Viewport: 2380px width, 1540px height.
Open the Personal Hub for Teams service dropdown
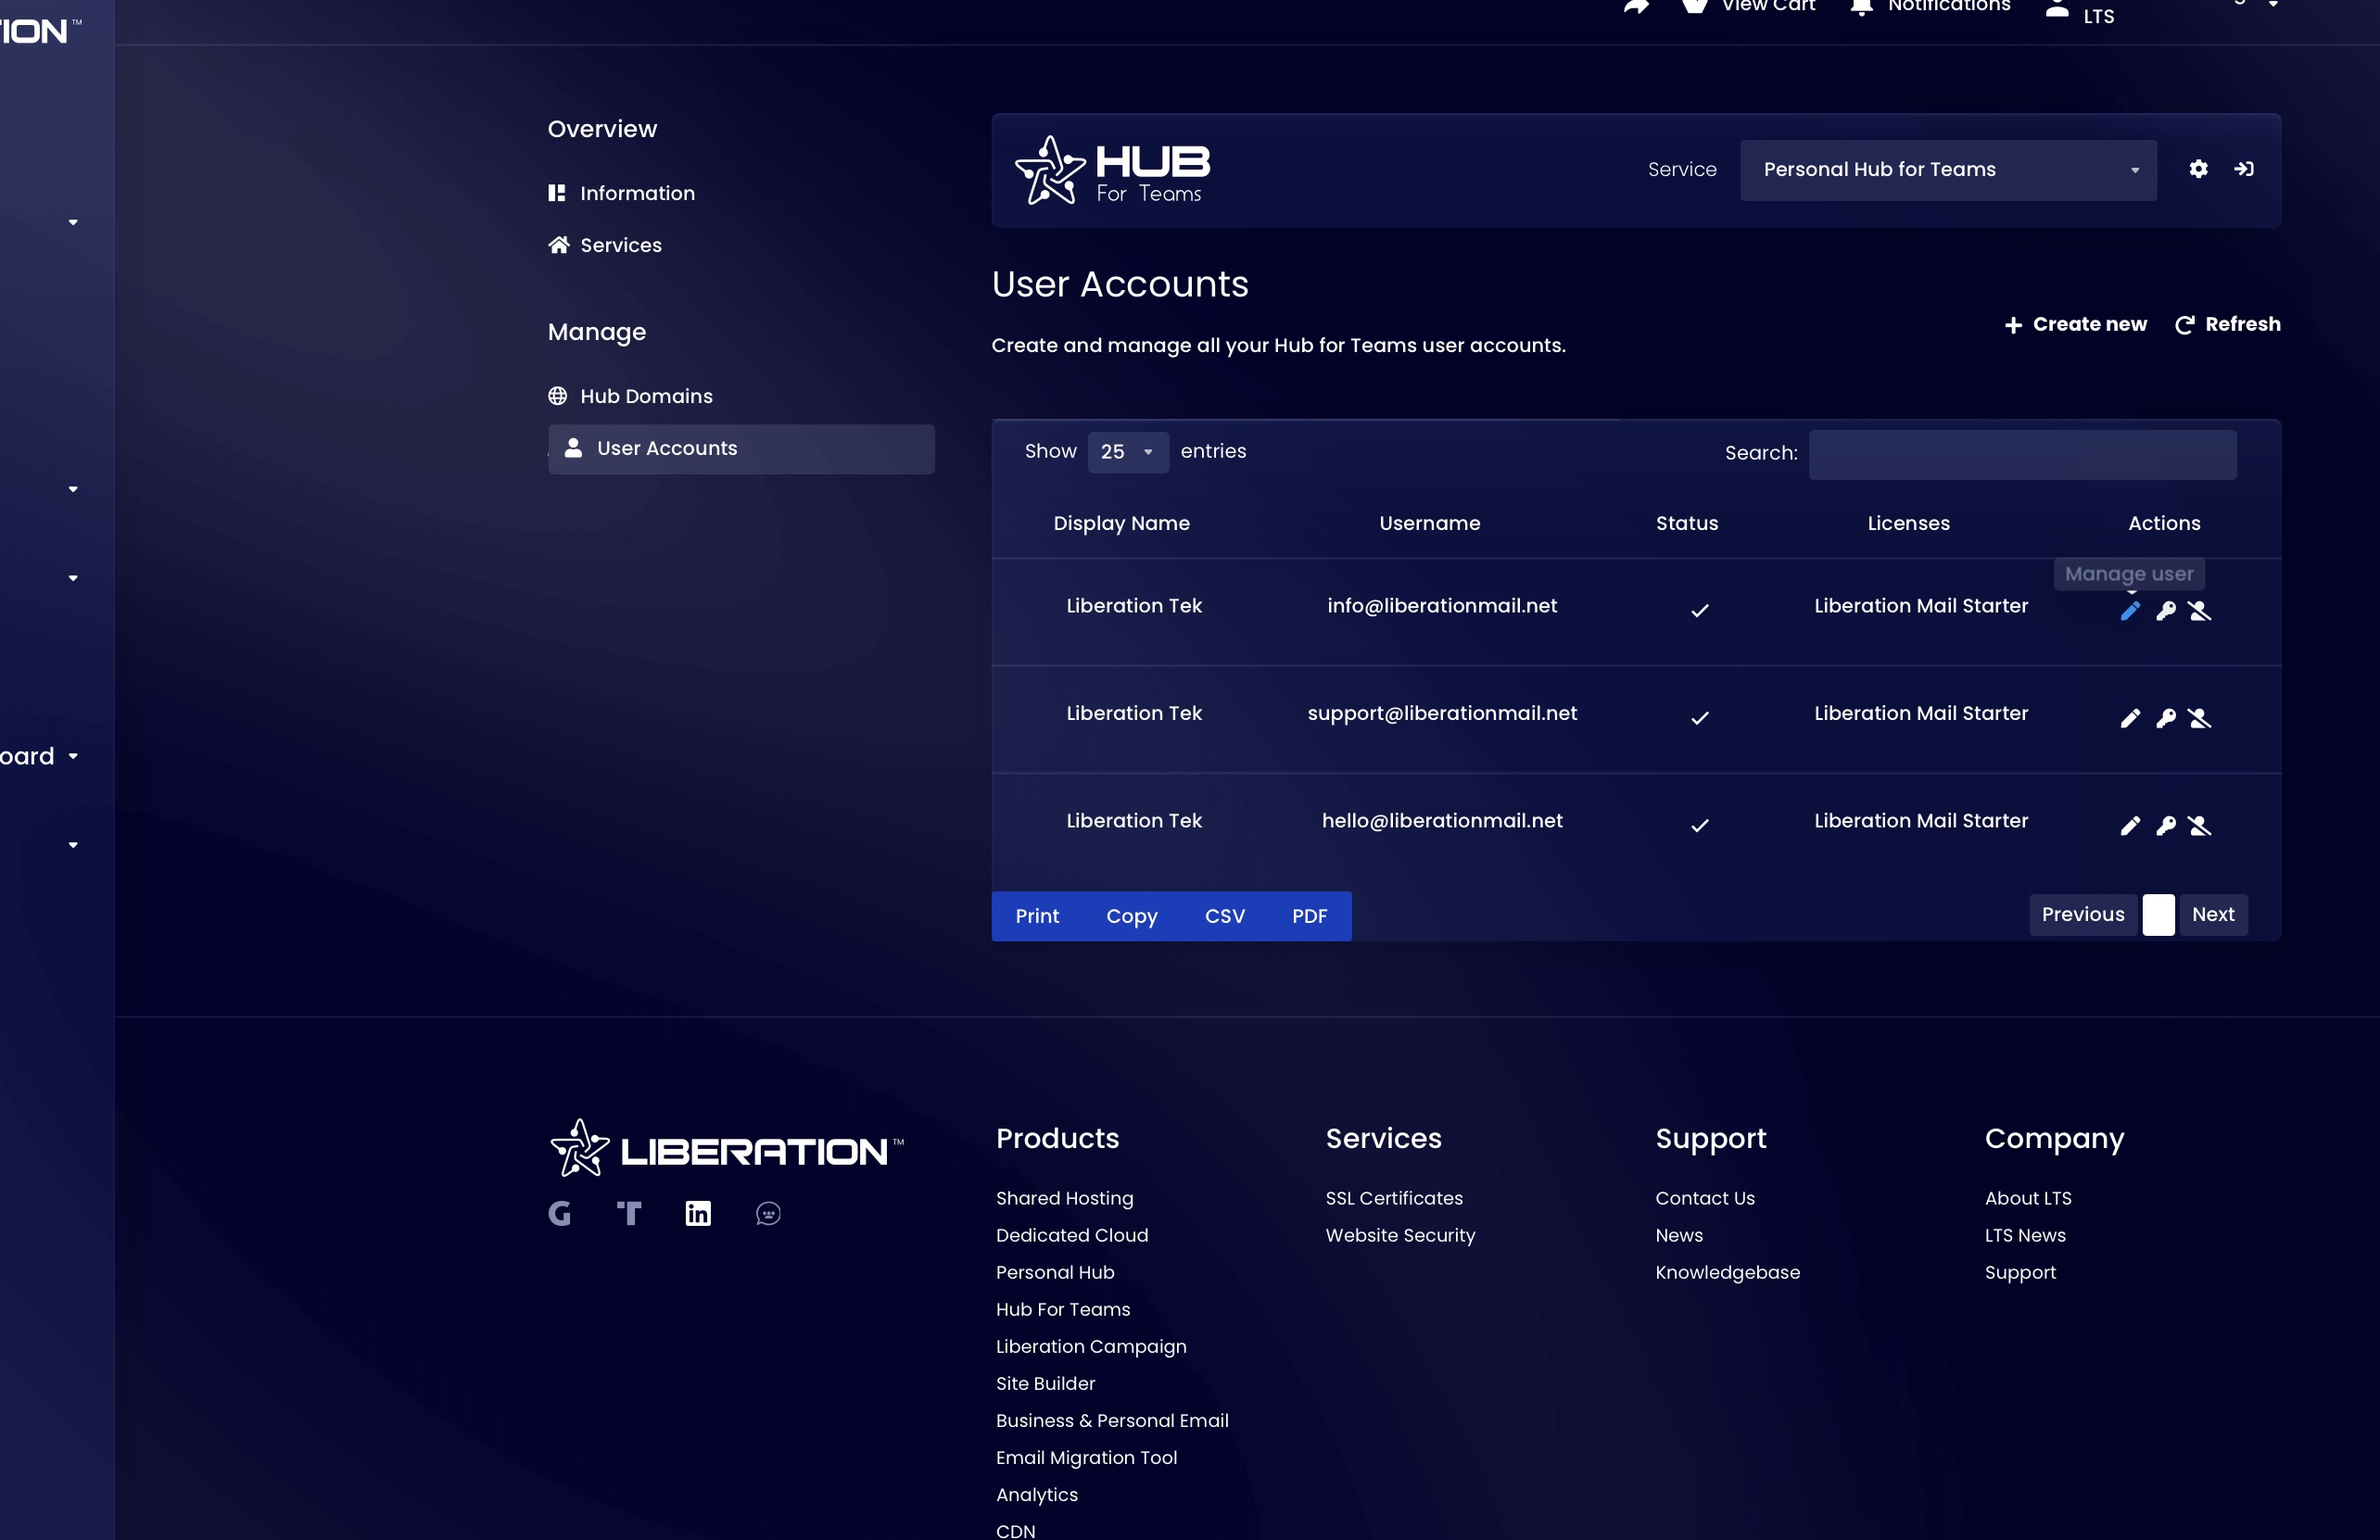[x=1948, y=170]
